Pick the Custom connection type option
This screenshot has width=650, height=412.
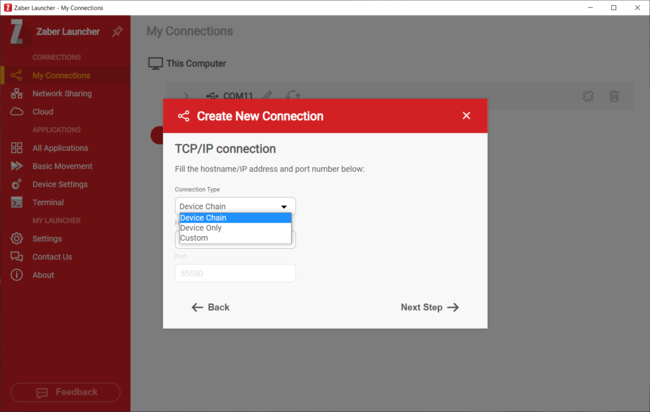[x=235, y=238]
